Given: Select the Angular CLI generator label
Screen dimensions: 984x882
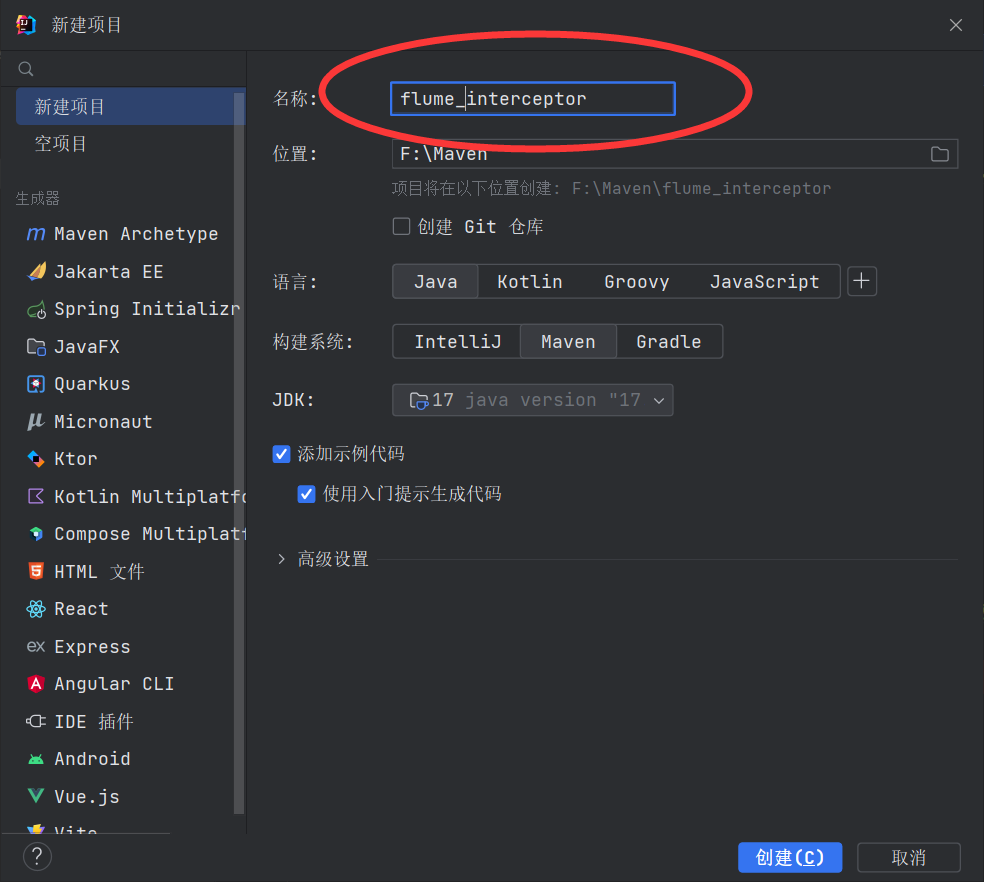Looking at the screenshot, I should tap(114, 684).
